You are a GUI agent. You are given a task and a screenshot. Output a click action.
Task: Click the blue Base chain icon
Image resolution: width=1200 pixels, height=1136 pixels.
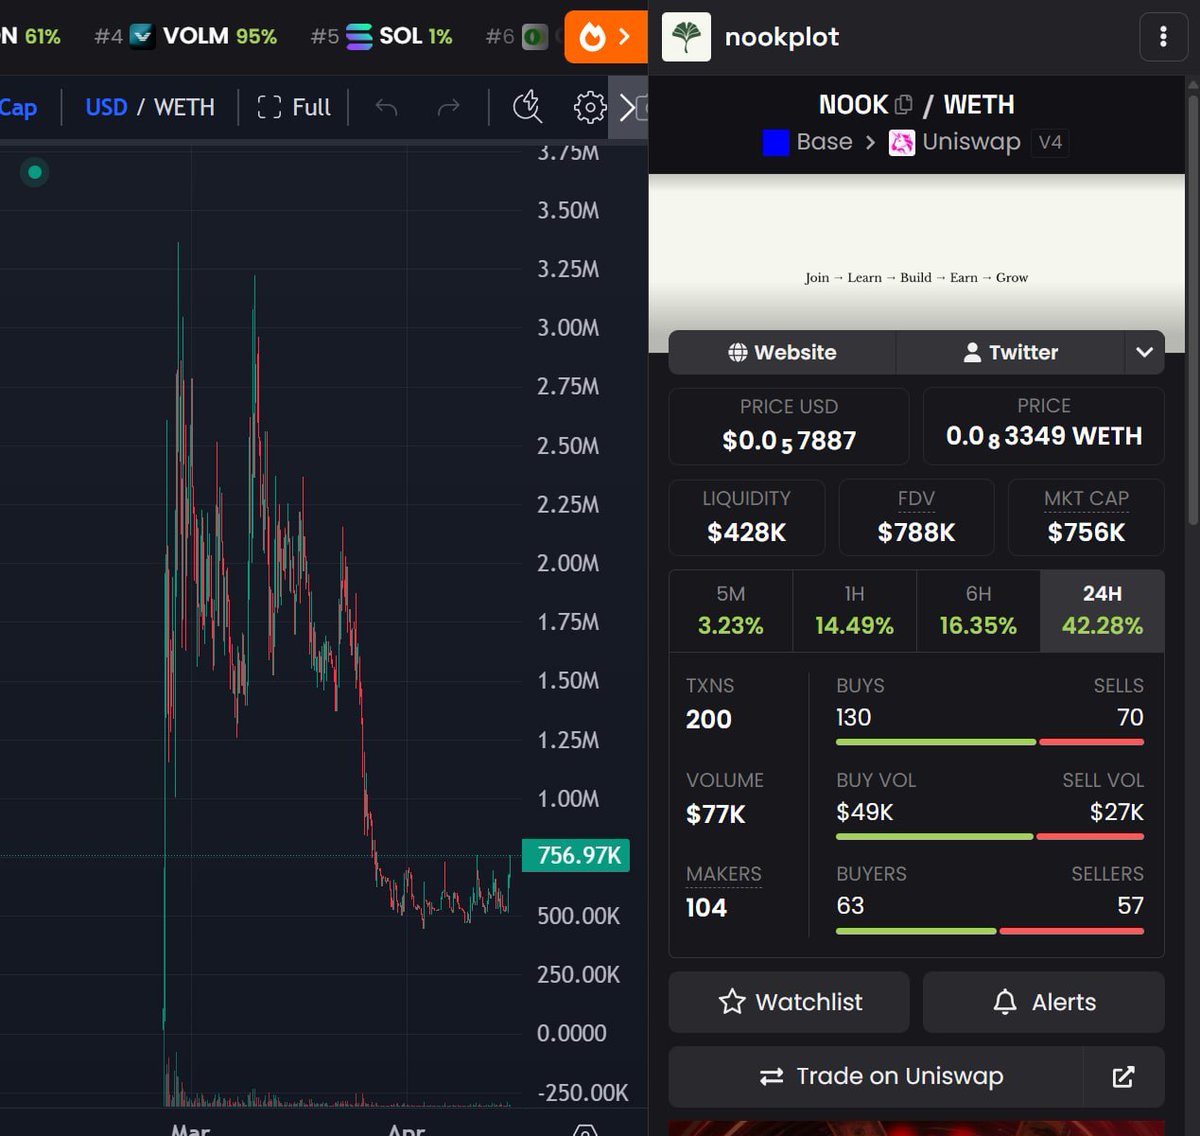(x=776, y=143)
